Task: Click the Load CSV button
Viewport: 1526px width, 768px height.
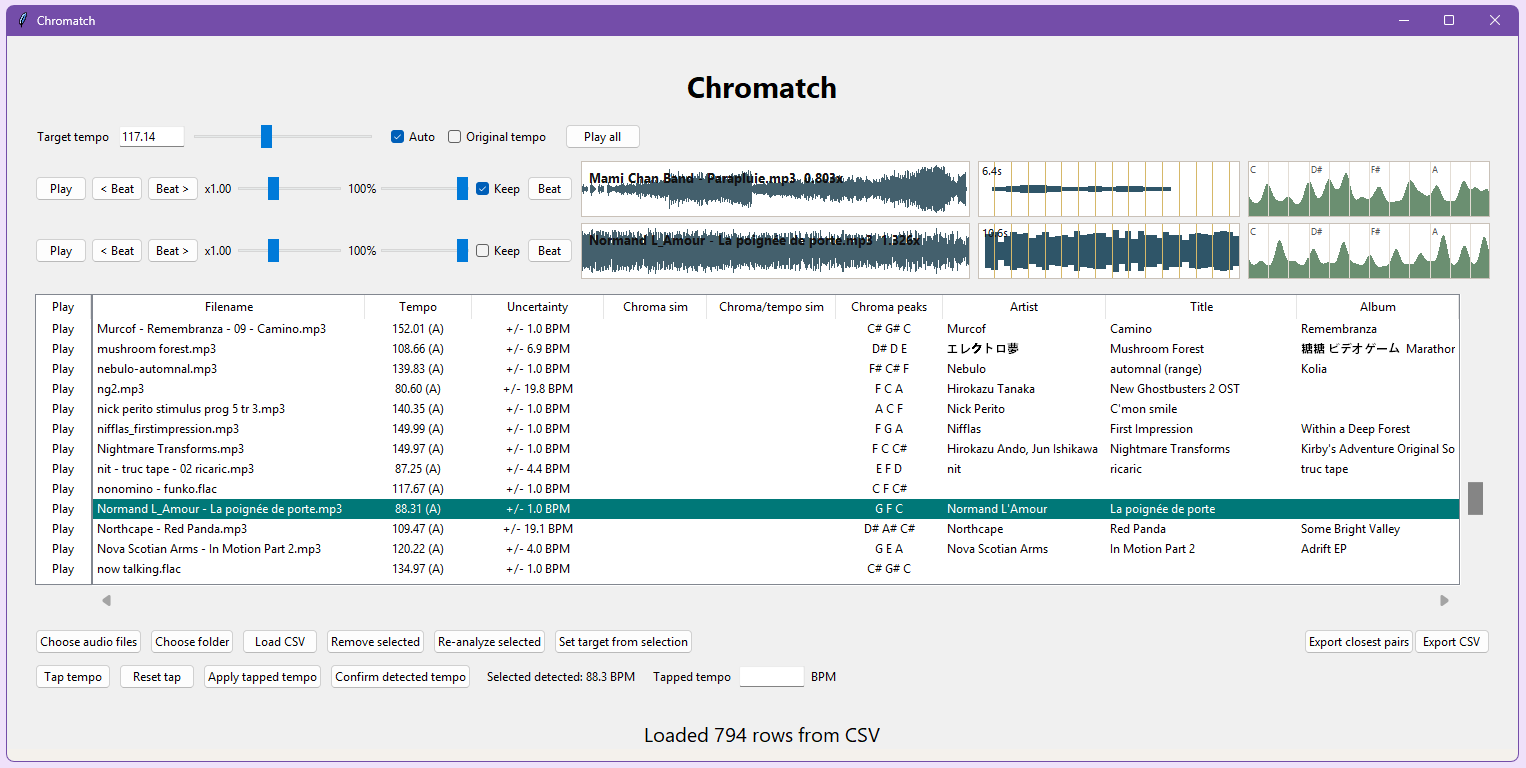Action: point(280,642)
